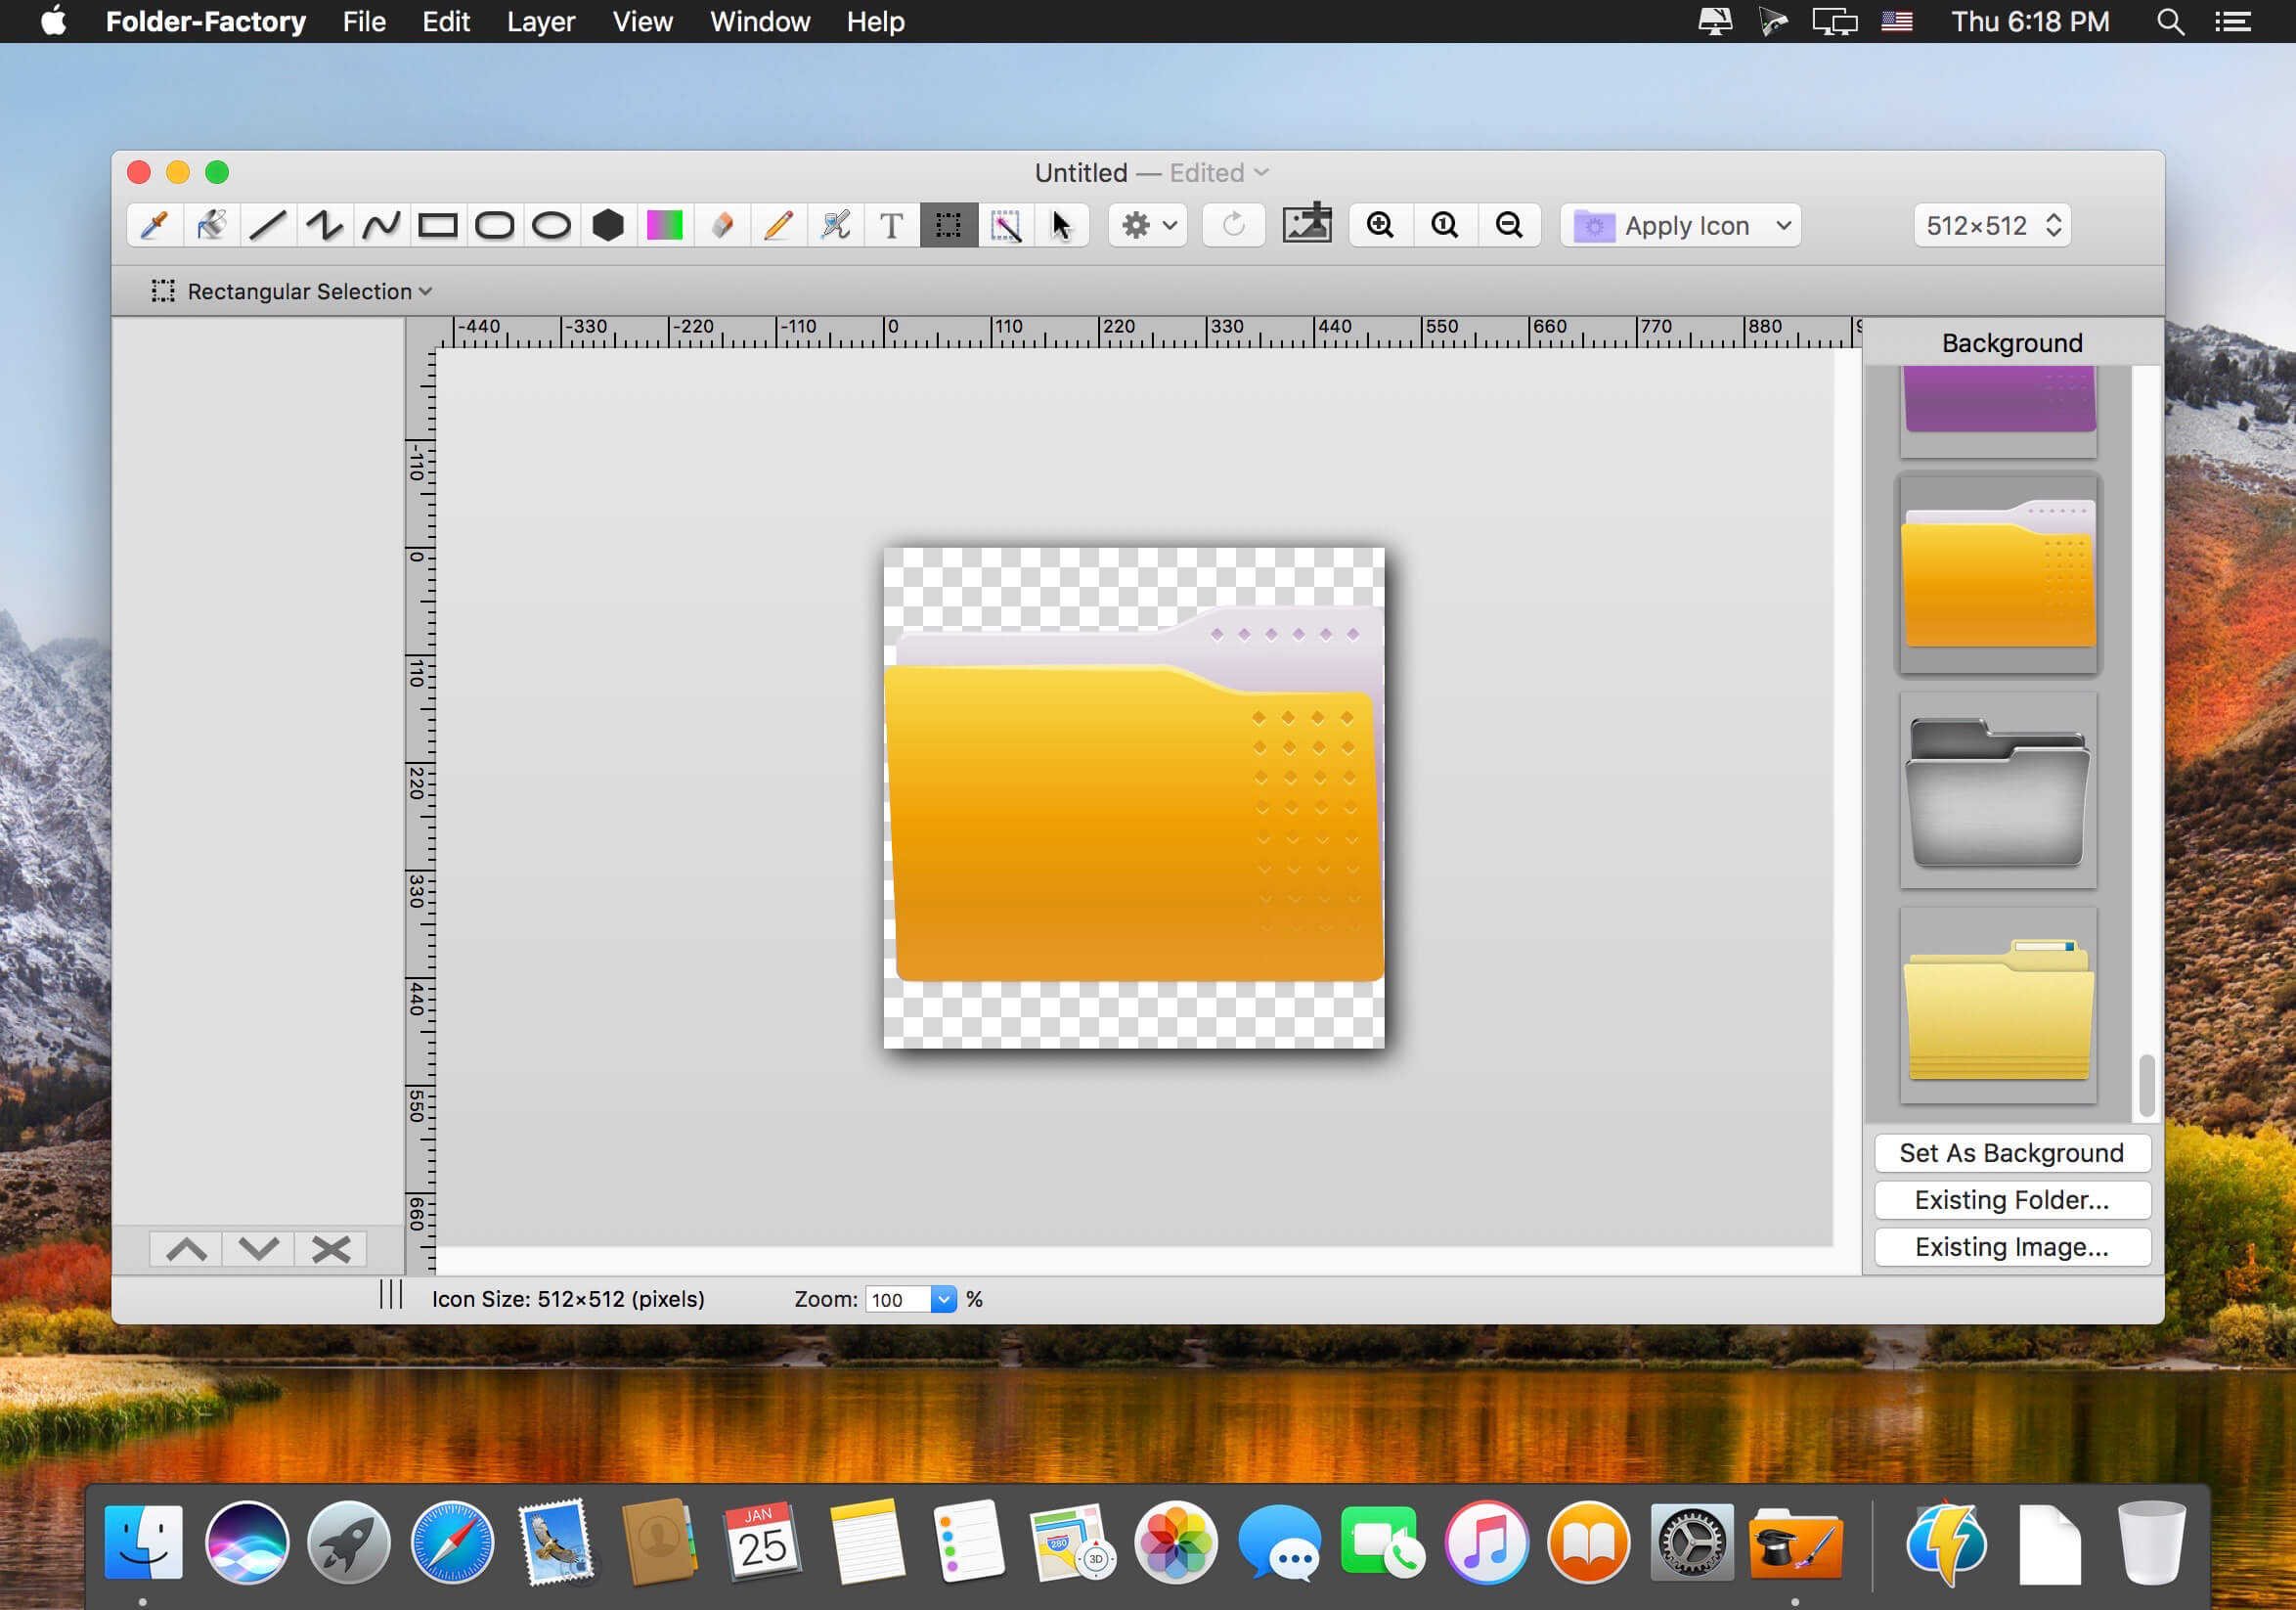Choose the curve drawing tool
2296x1610 pixels.
381,226
